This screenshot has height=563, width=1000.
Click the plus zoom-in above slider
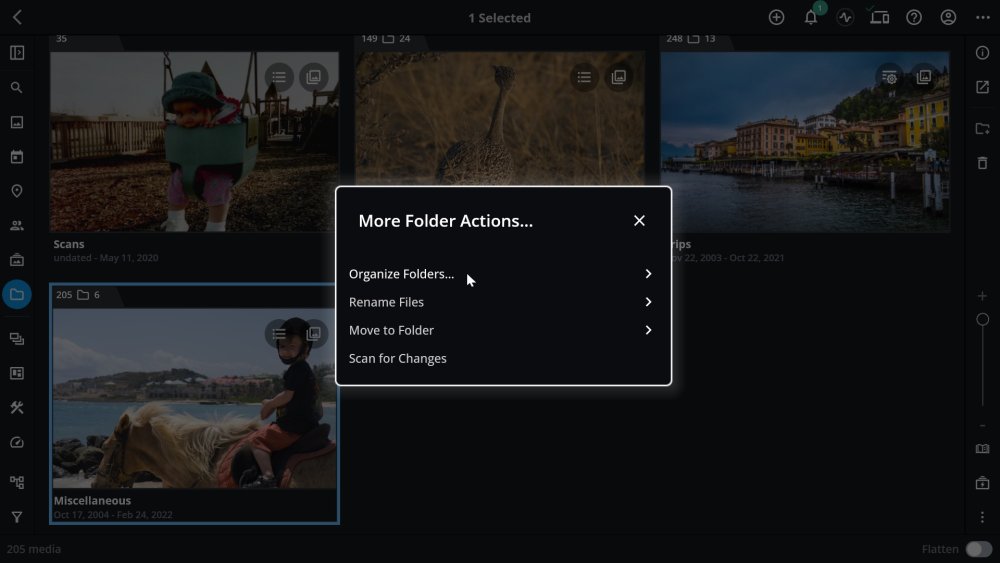click(x=983, y=296)
